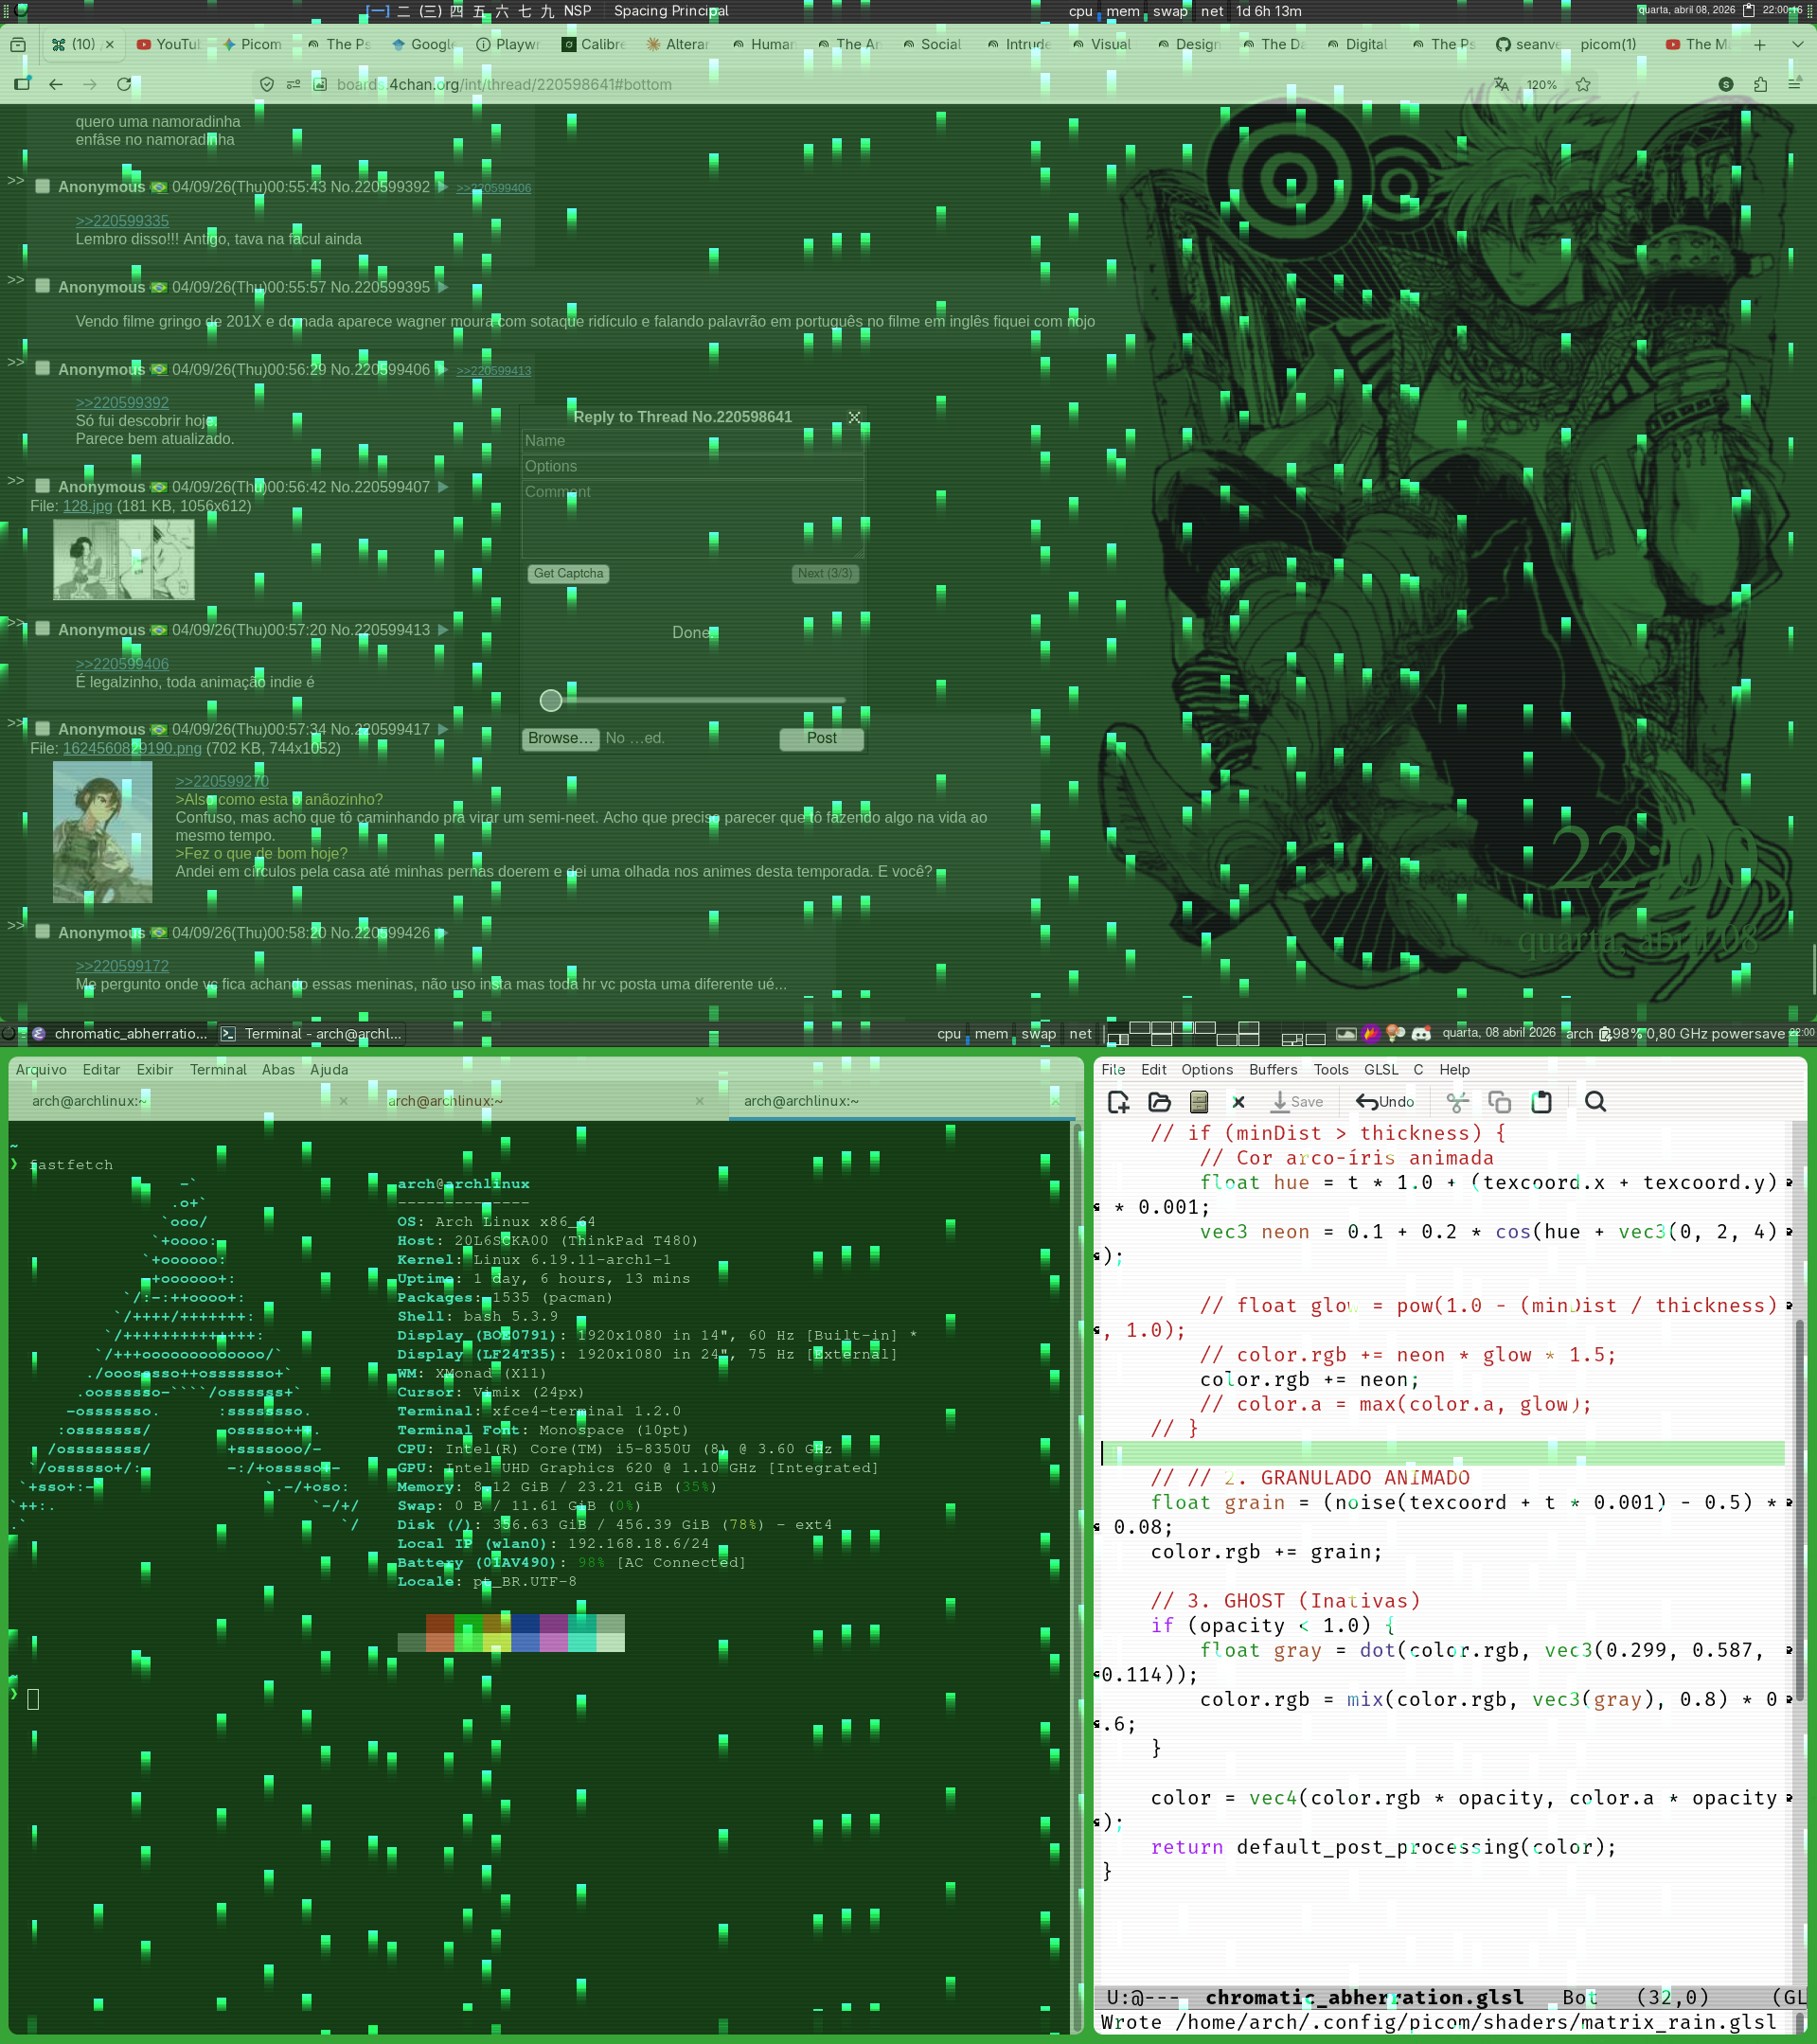Click the Terminal icon in the taskbar
Image resolution: width=1817 pixels, height=2044 pixels.
click(228, 1034)
